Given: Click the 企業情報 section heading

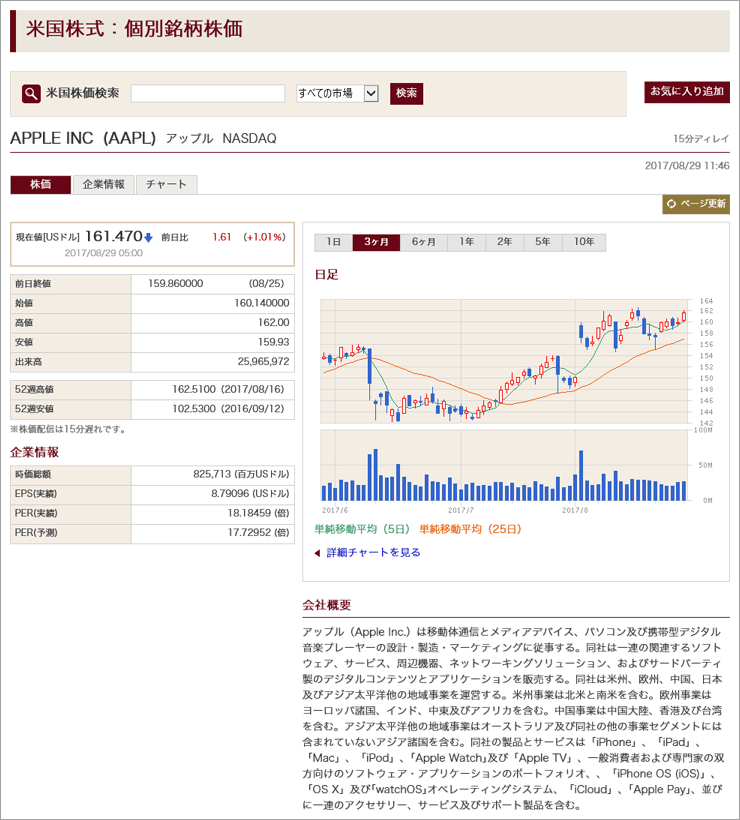Looking at the screenshot, I should pyautogui.click(x=35, y=452).
